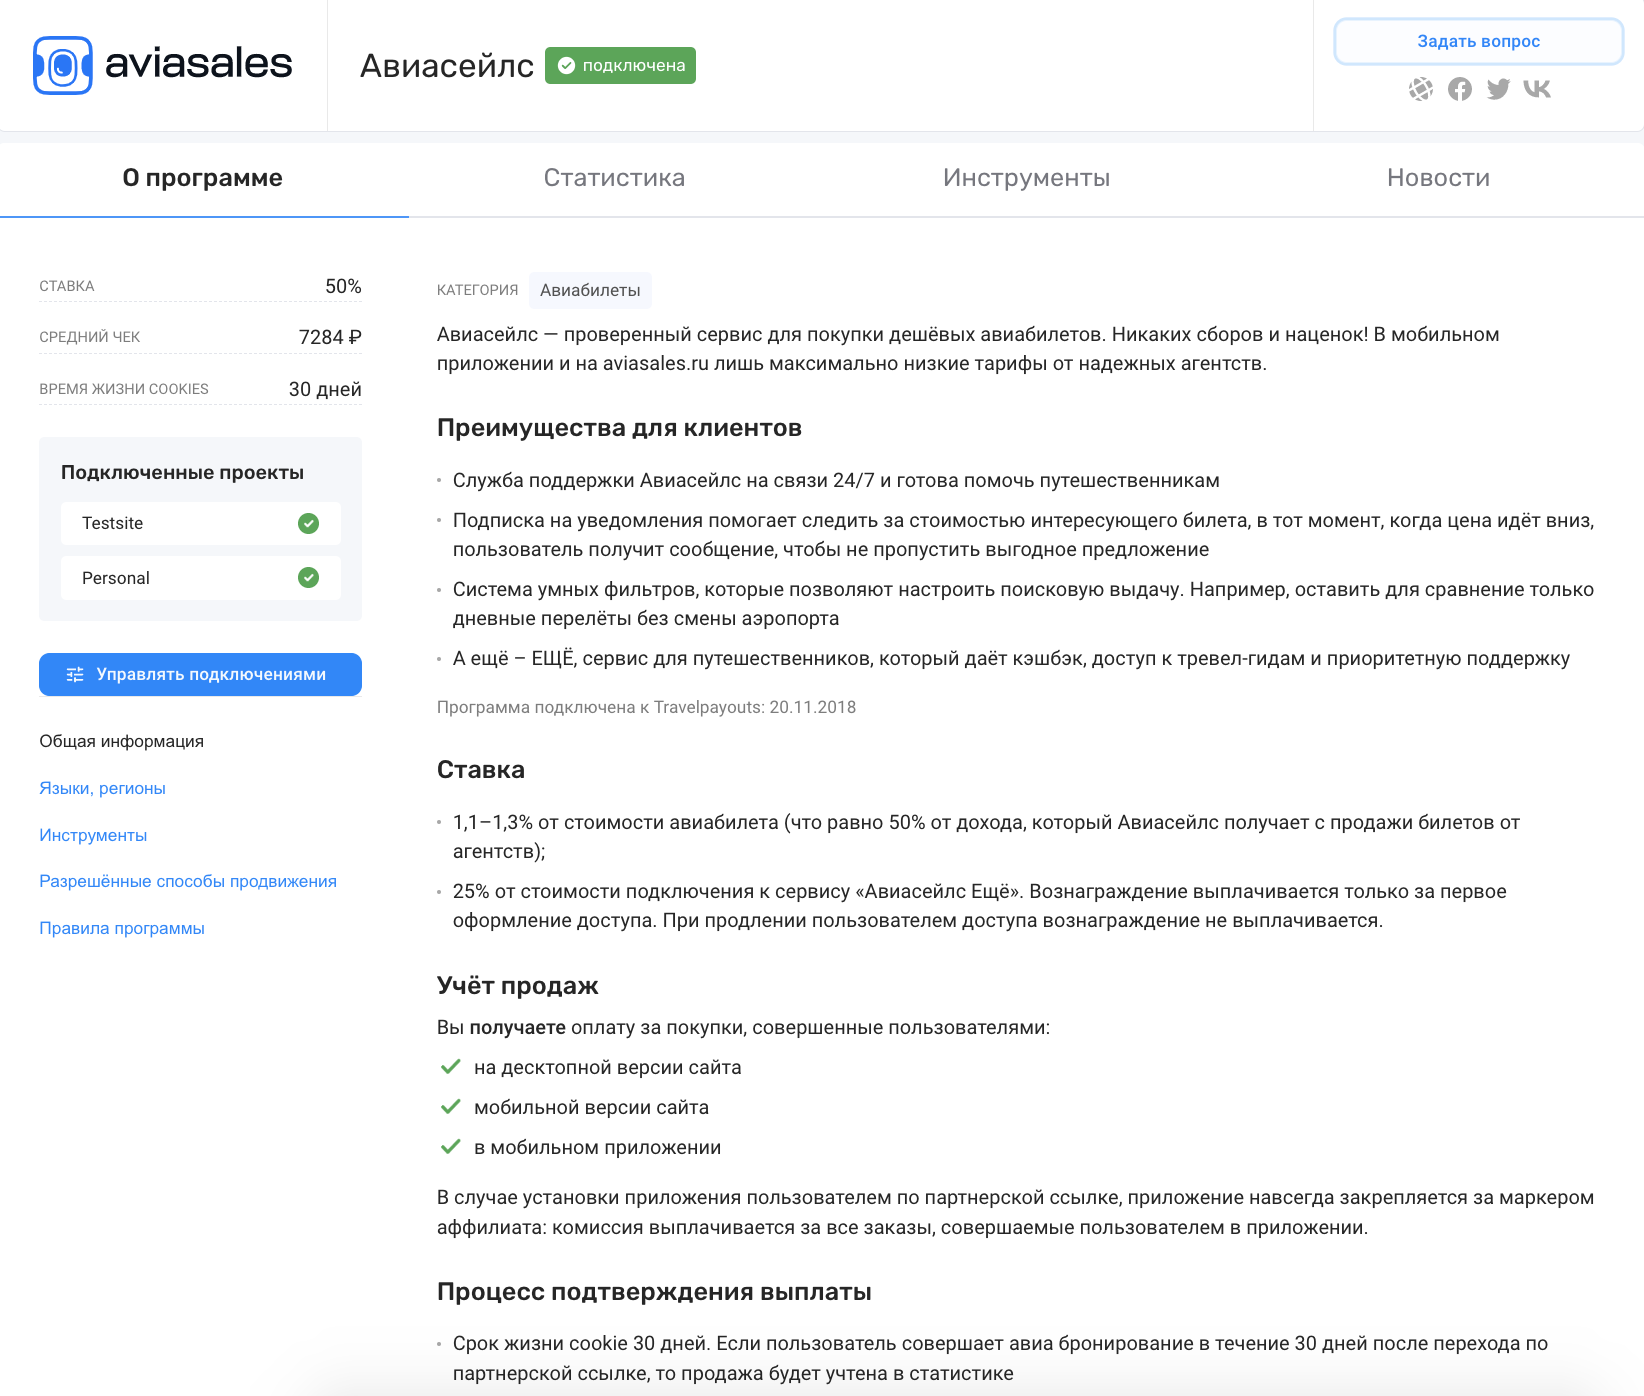Screen dimensions: 1644x1396
Task: Open the Статистика tab
Action: click(614, 178)
